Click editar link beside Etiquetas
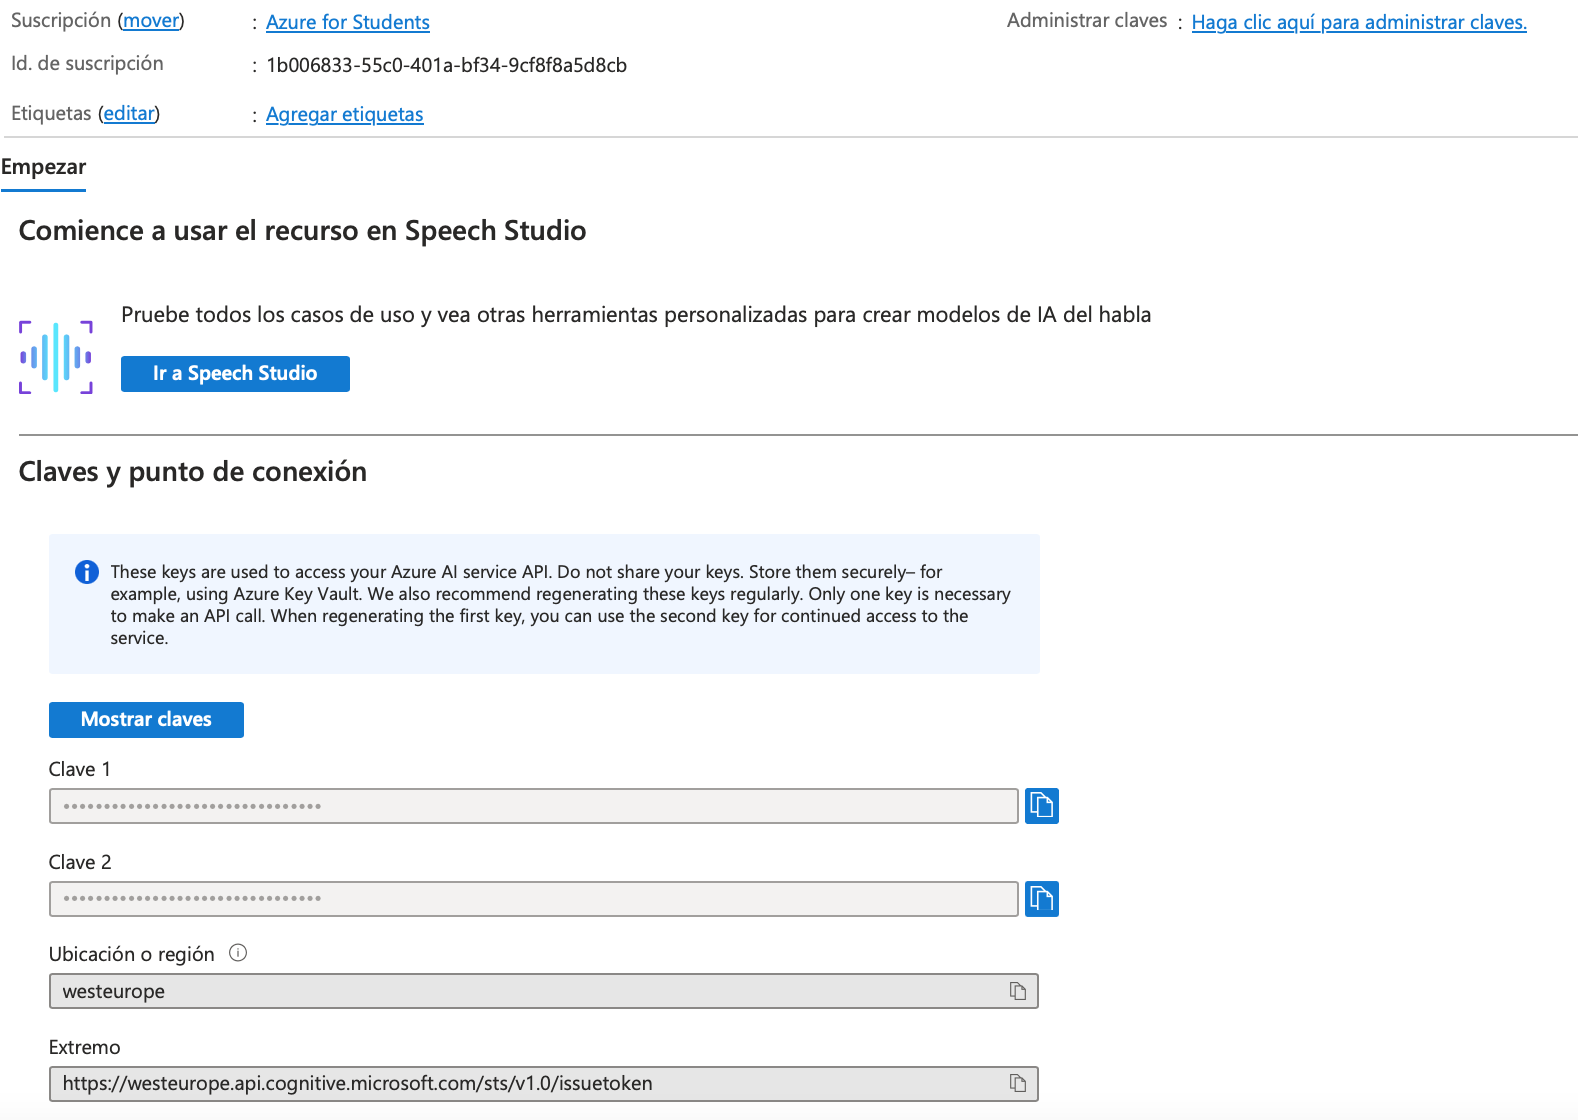Image resolution: width=1578 pixels, height=1120 pixels. [x=129, y=113]
